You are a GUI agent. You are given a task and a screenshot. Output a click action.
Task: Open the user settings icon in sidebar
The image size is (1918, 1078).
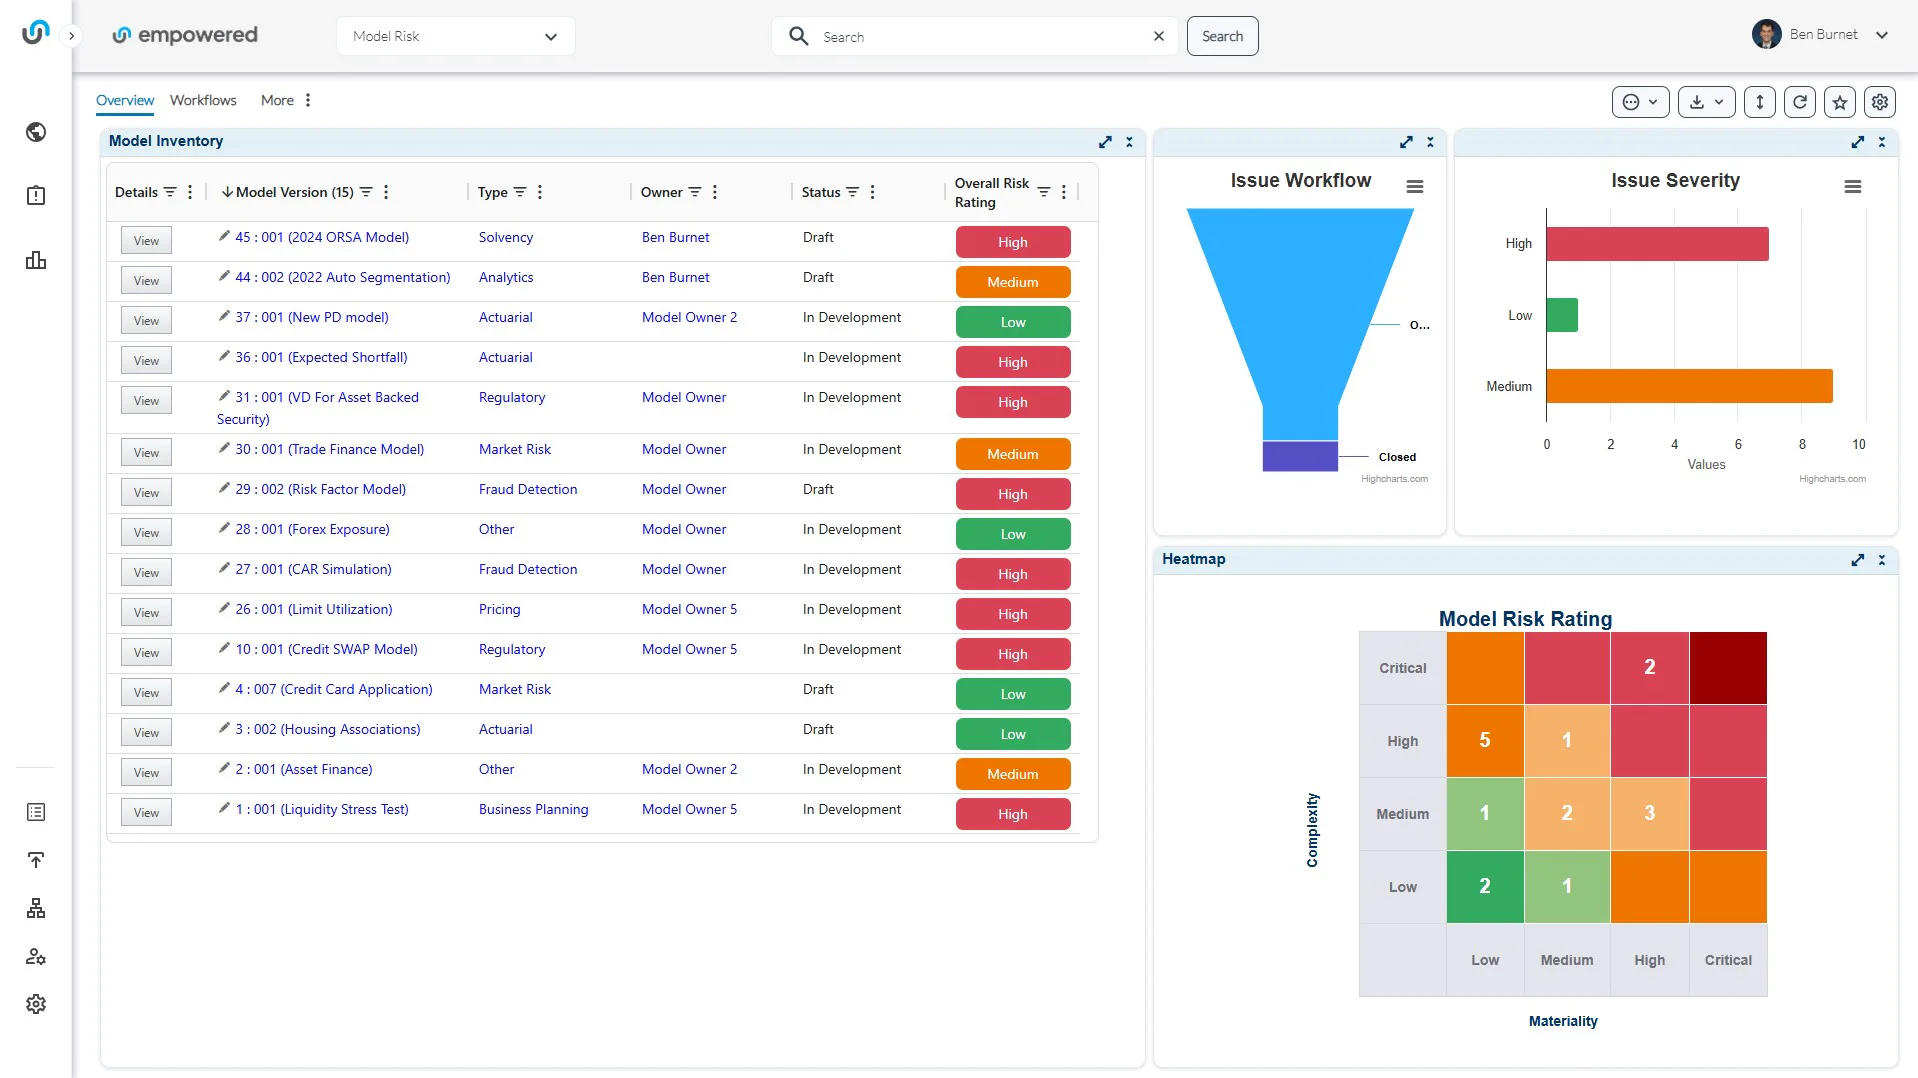tap(36, 956)
